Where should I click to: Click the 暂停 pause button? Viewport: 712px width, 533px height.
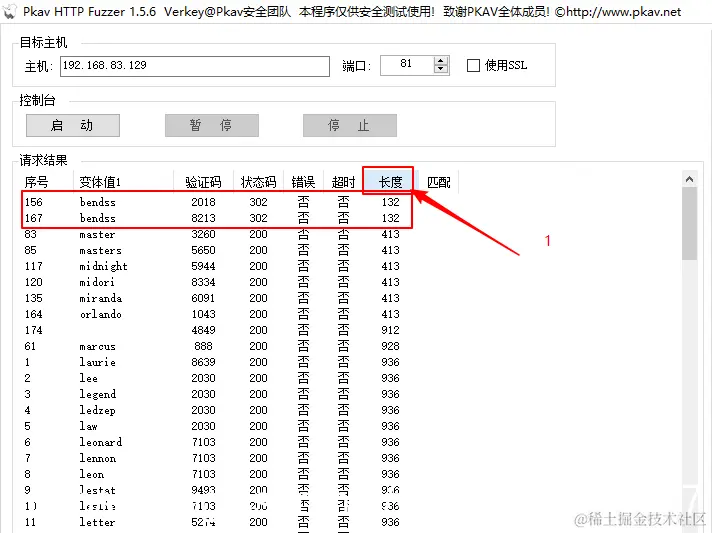pyautogui.click(x=212, y=125)
